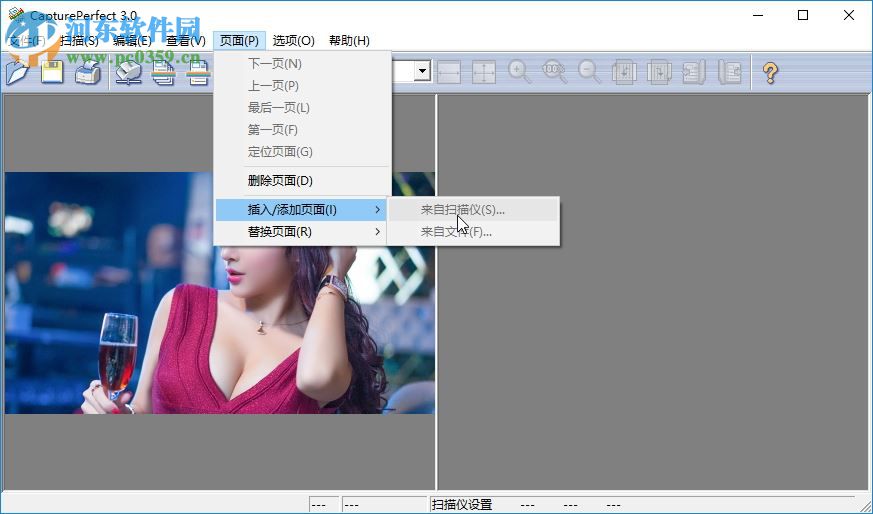873x514 pixels.
Task: Rotate page left toolbar icon
Action: [x=624, y=72]
